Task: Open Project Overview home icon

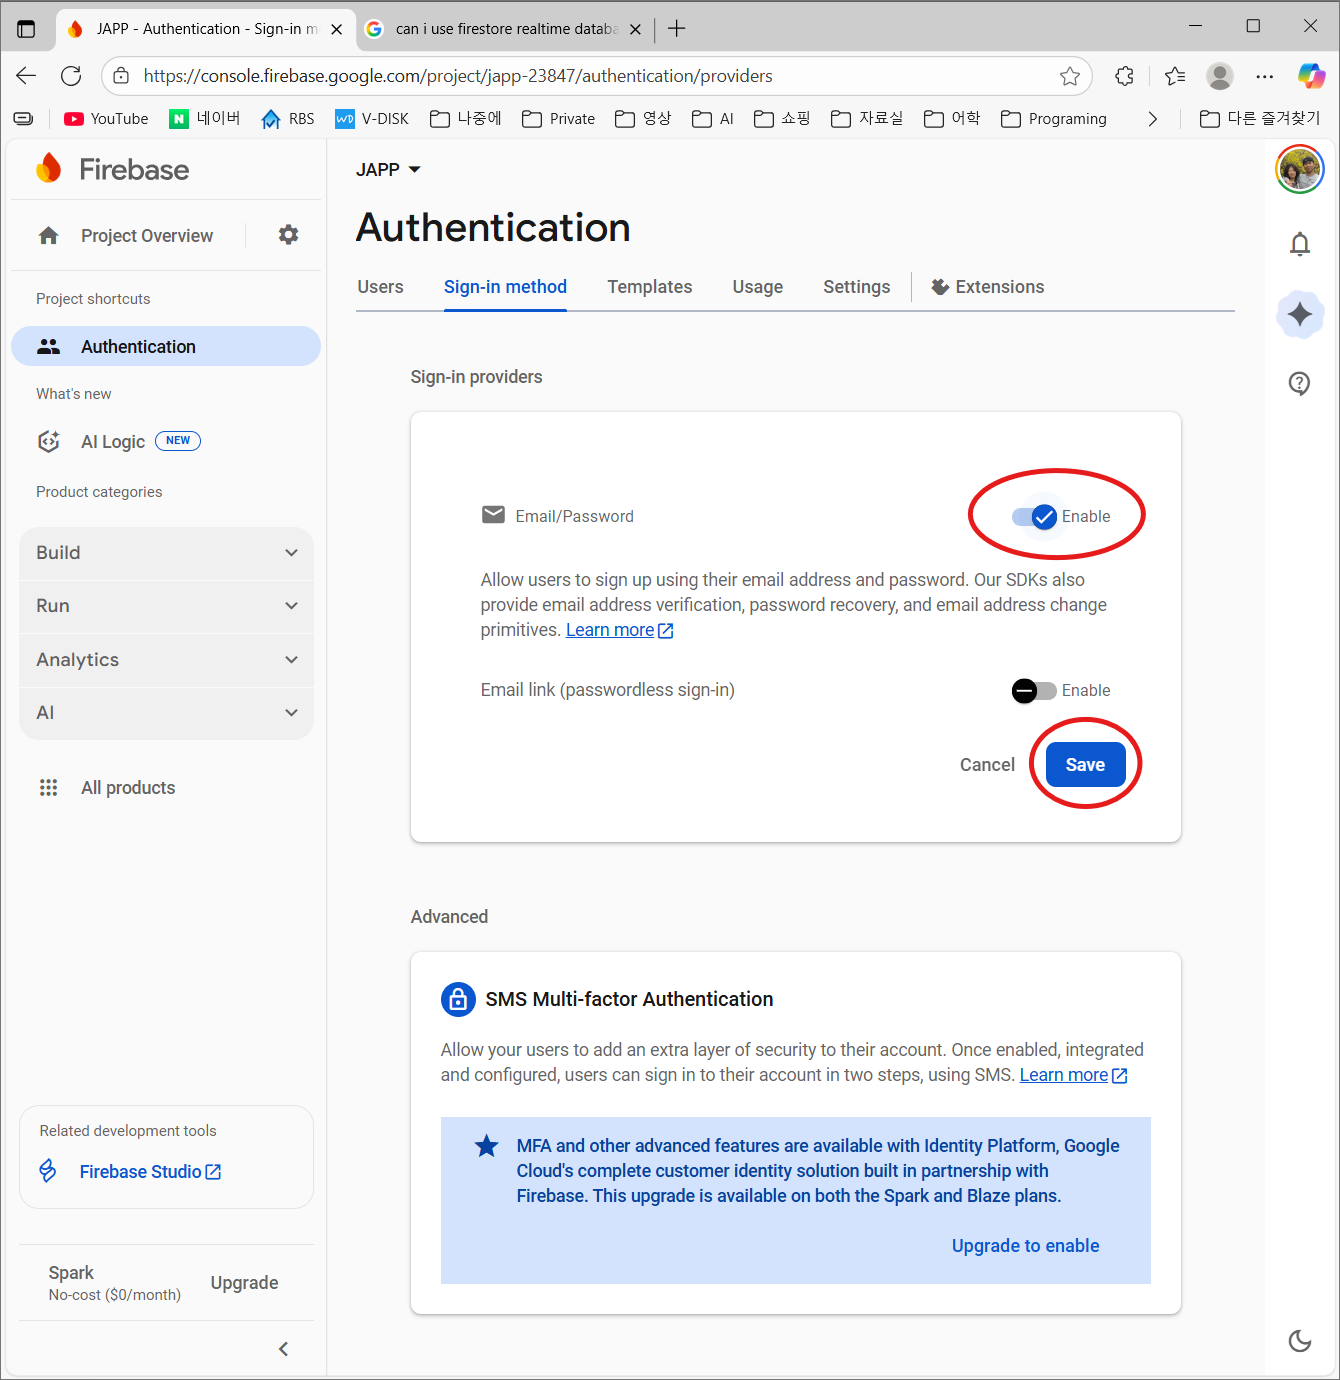Action: click(48, 235)
